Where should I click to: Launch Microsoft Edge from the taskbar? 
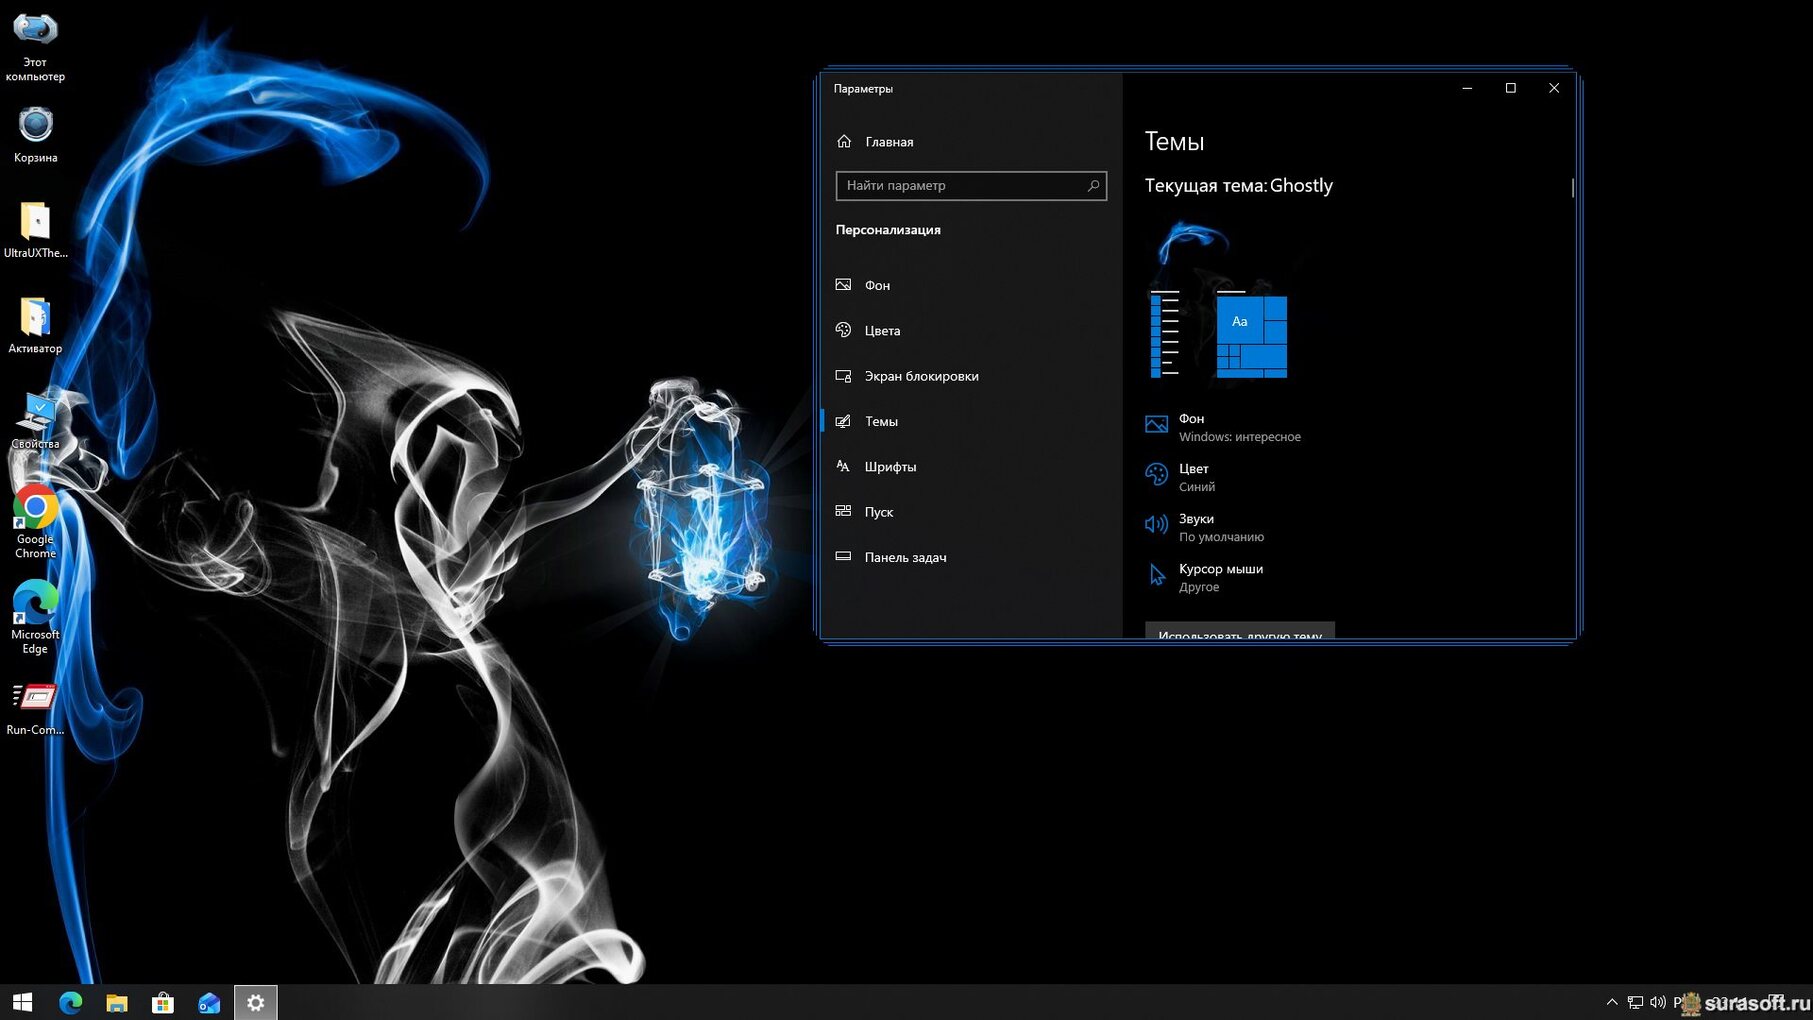(x=70, y=1002)
